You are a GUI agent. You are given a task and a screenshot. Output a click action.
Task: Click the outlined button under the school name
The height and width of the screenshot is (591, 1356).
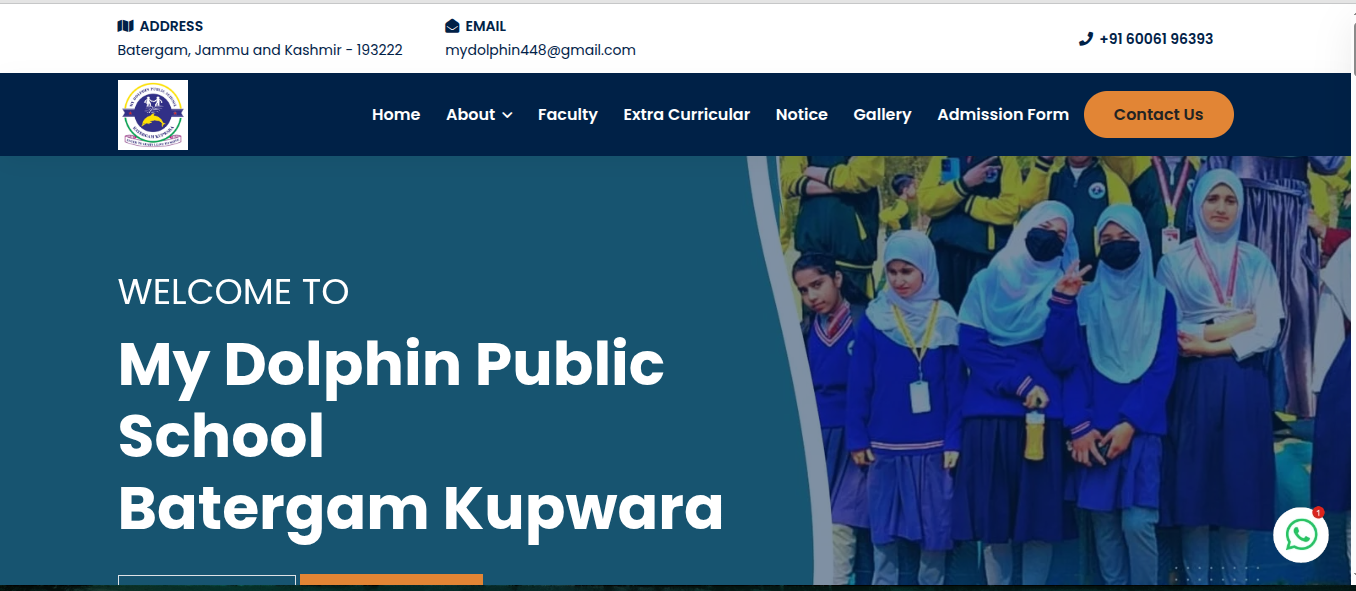click(206, 584)
